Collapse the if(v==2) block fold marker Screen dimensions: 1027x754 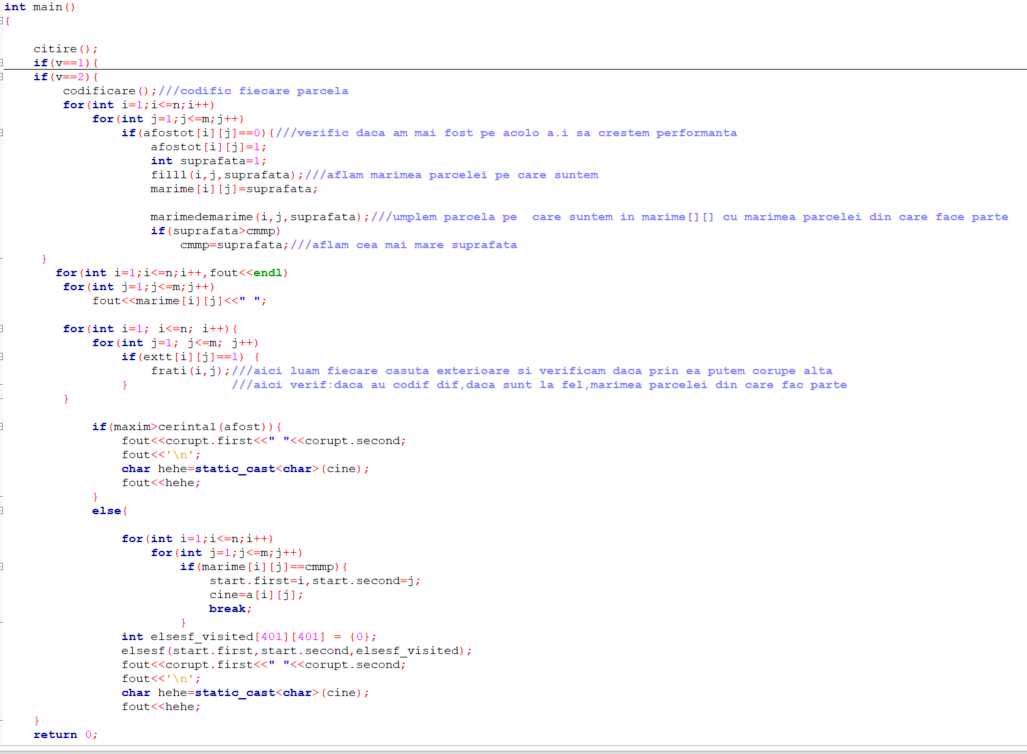tap(2, 77)
